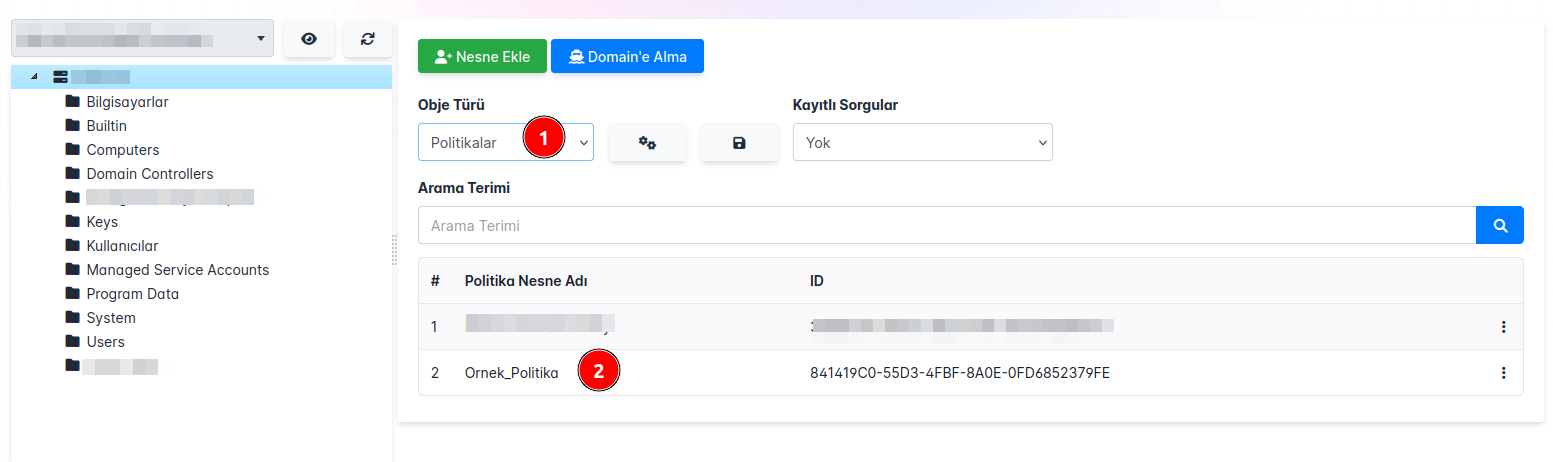The width and height of the screenshot is (1553, 462).
Task: Select Domain Controllers in the tree
Action: [x=150, y=174]
